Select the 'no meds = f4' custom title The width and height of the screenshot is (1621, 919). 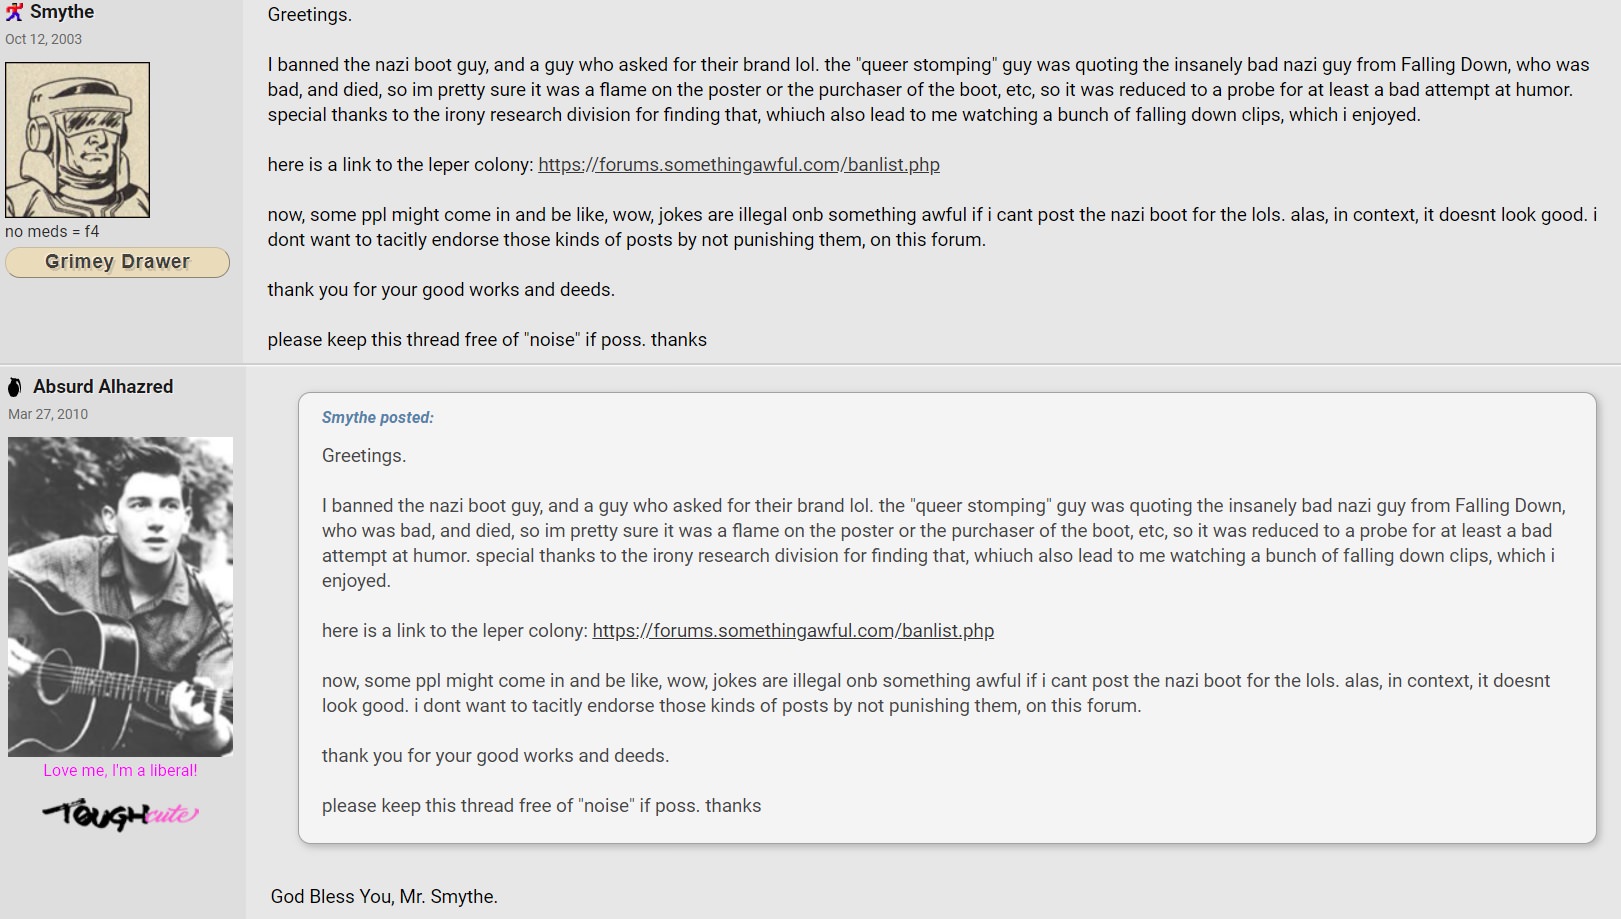(52, 231)
